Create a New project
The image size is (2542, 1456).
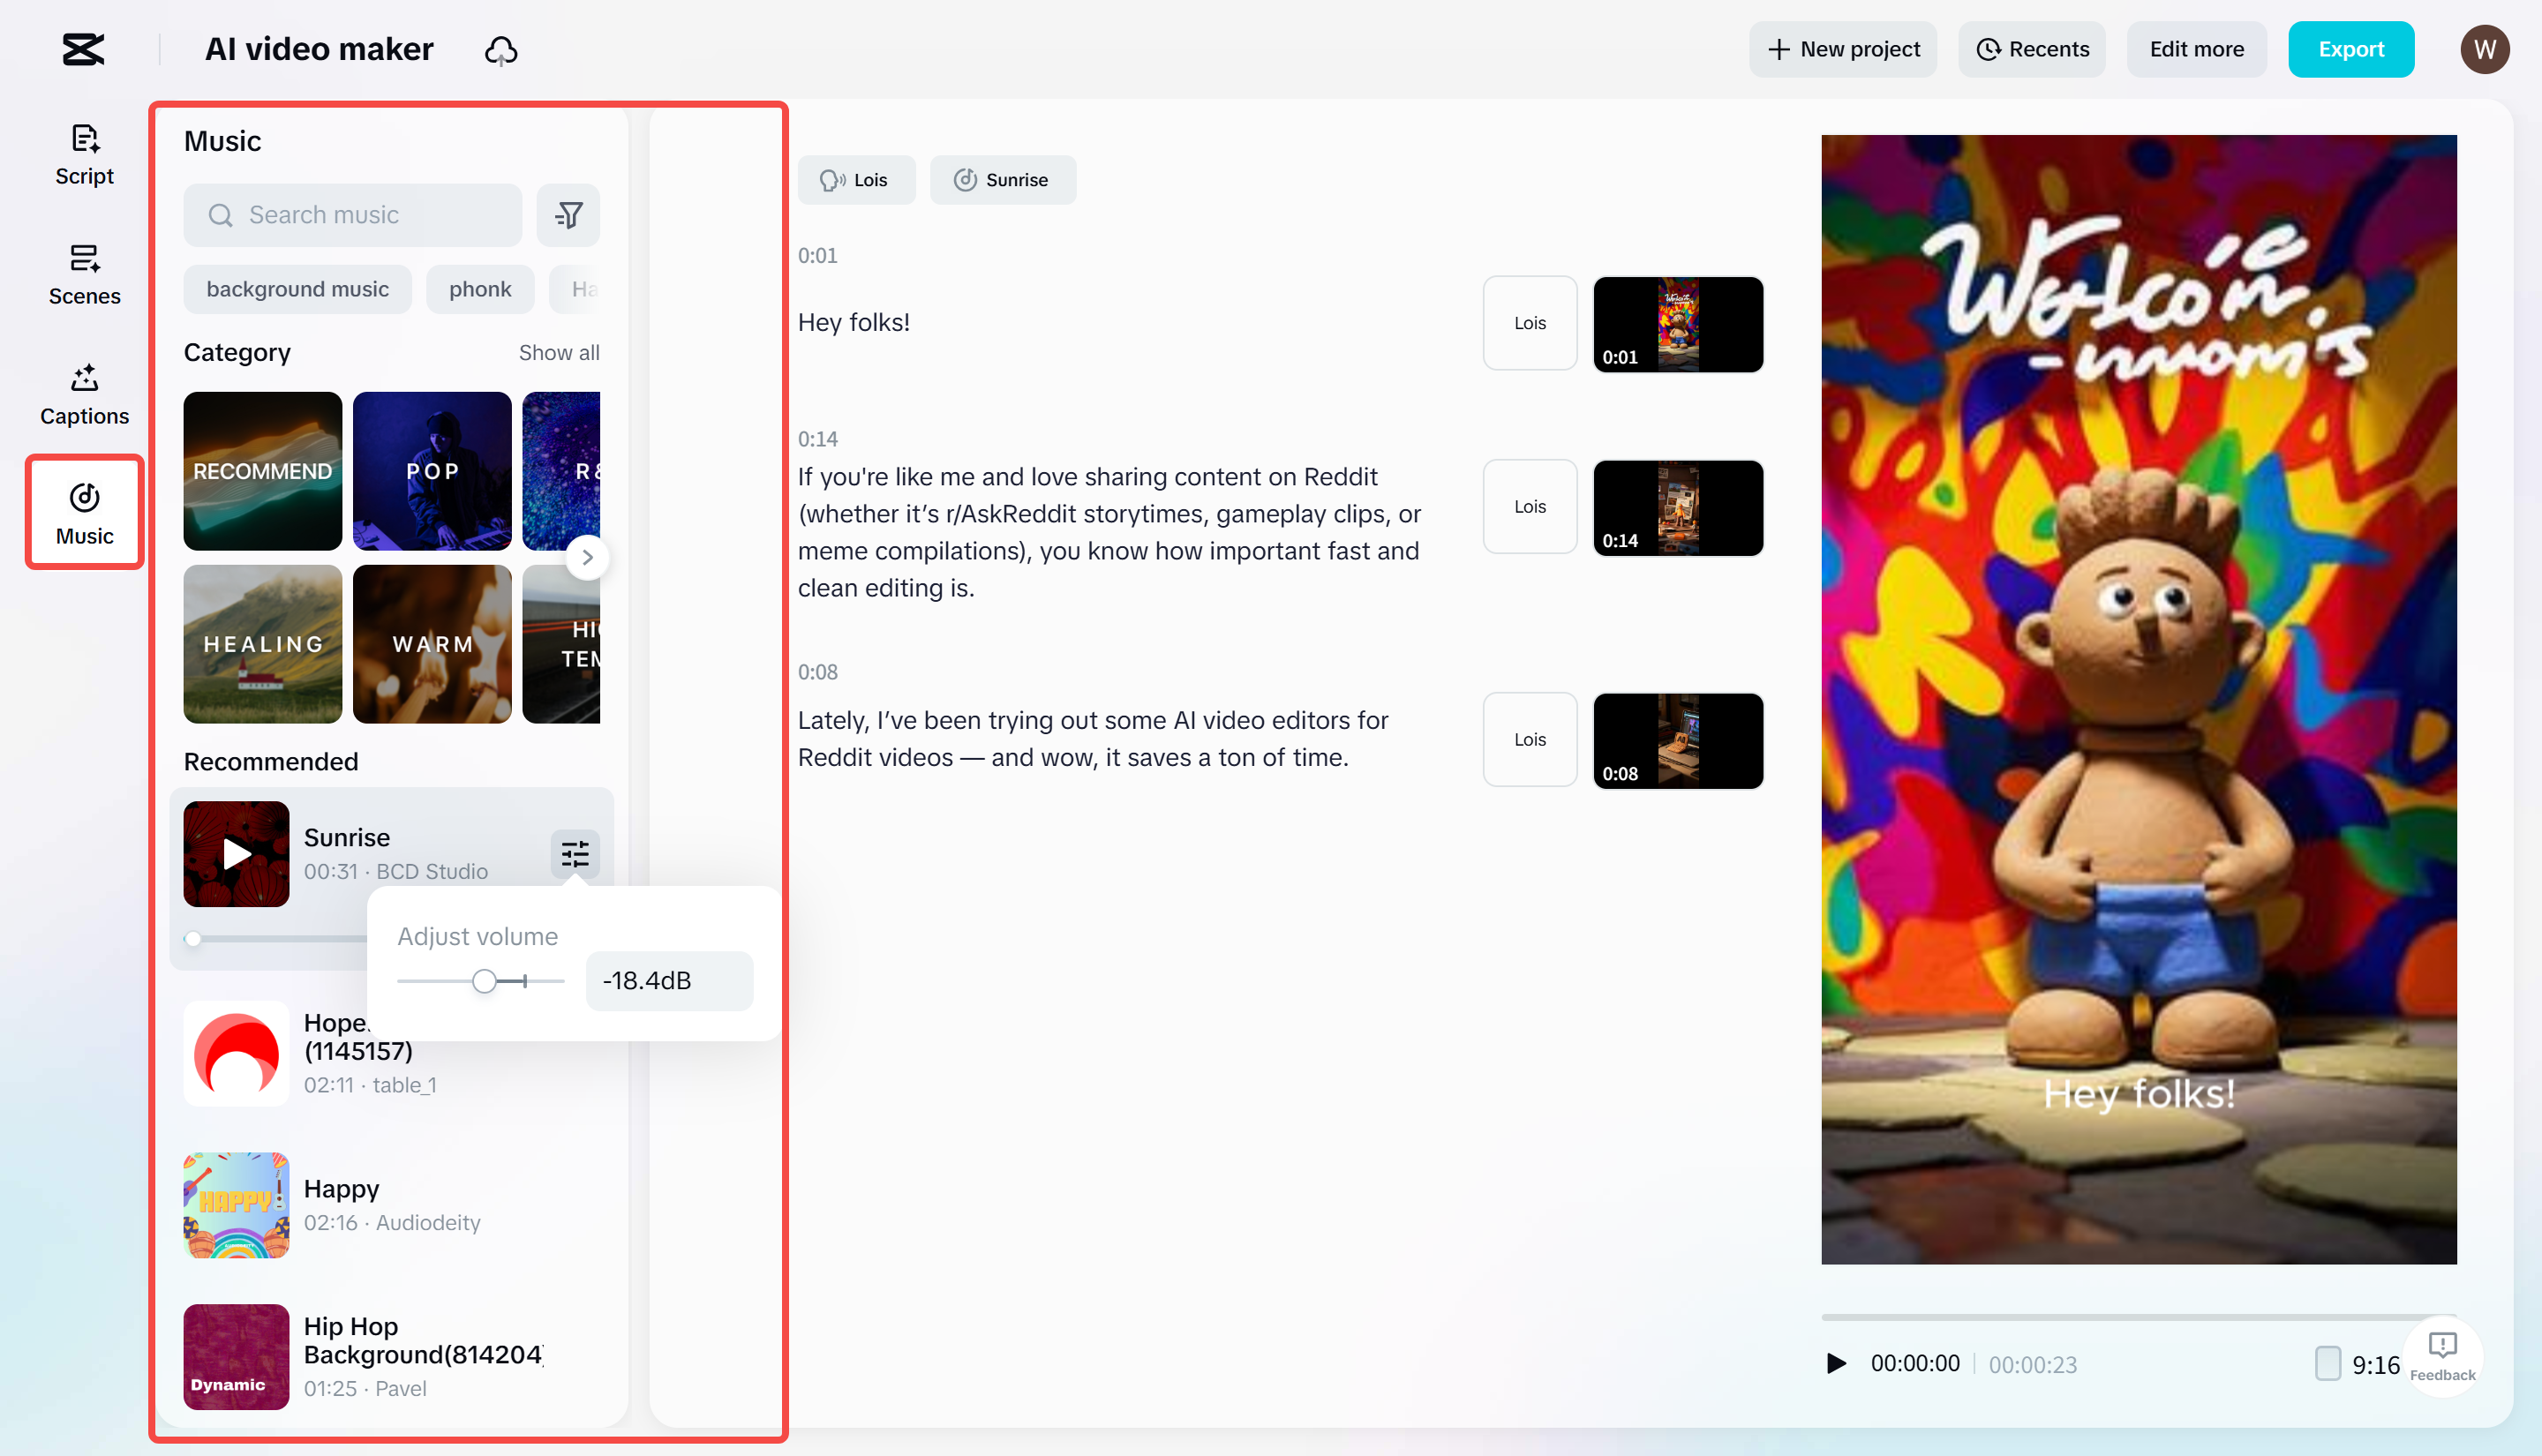tap(1843, 49)
